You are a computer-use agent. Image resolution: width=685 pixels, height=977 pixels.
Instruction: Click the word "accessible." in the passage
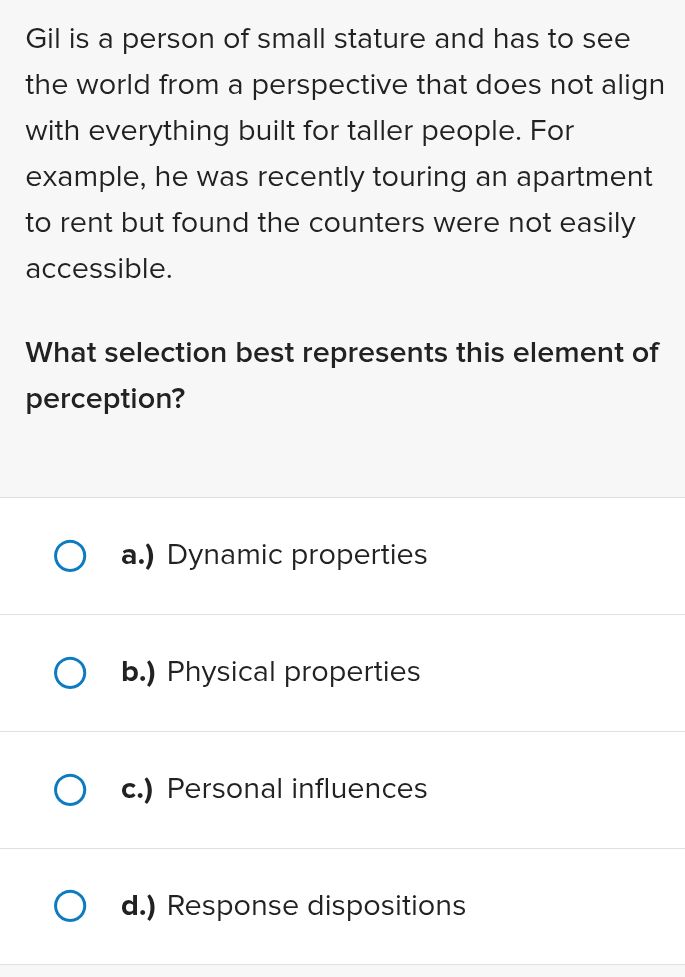[x=99, y=269]
